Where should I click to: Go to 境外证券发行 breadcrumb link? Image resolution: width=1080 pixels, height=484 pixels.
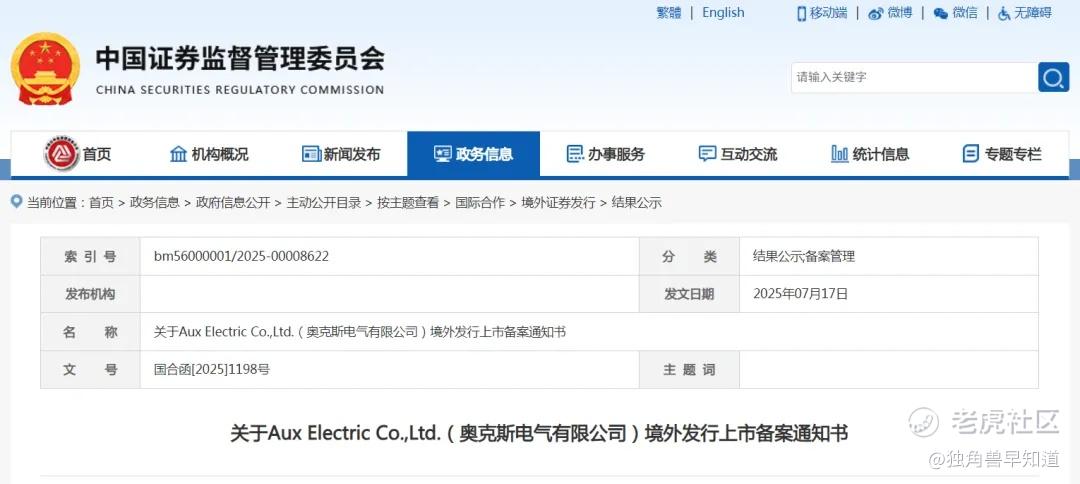tap(558, 202)
